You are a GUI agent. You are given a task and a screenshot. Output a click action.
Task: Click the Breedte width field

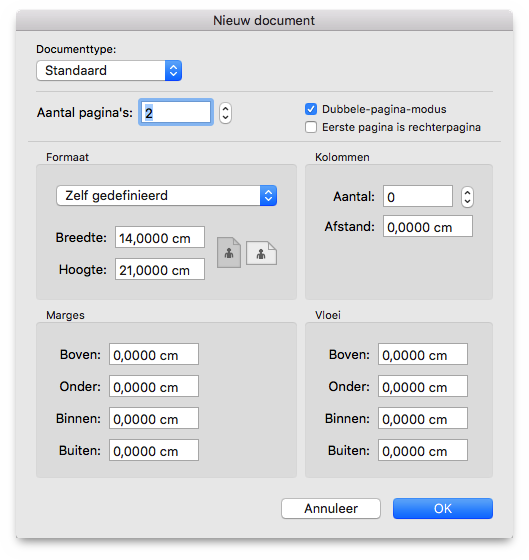tap(160, 237)
